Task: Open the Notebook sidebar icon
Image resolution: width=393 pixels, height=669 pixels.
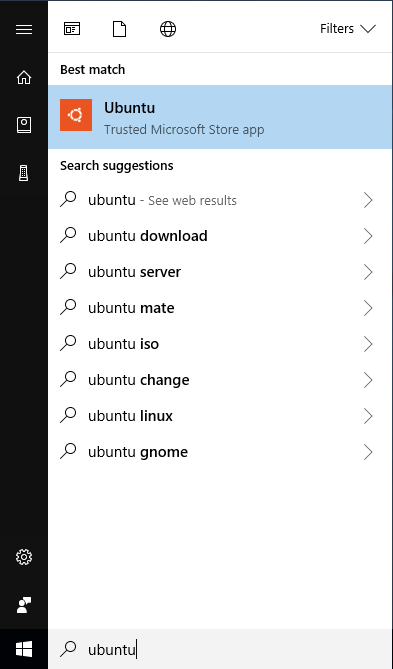Action: tap(24, 125)
